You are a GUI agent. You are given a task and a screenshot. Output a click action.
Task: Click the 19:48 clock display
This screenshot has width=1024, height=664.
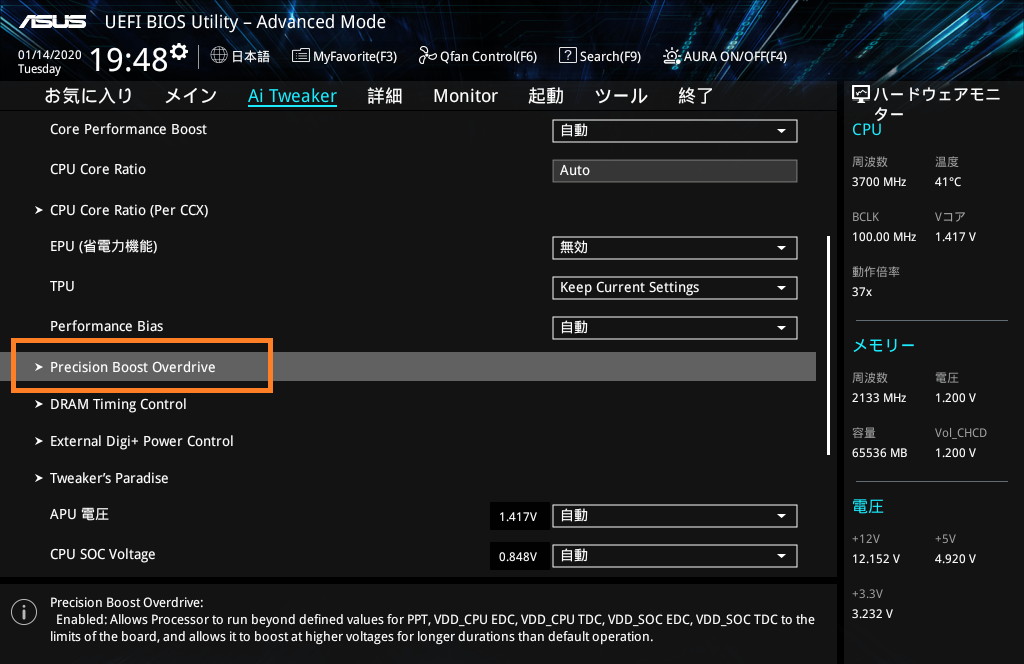point(129,59)
